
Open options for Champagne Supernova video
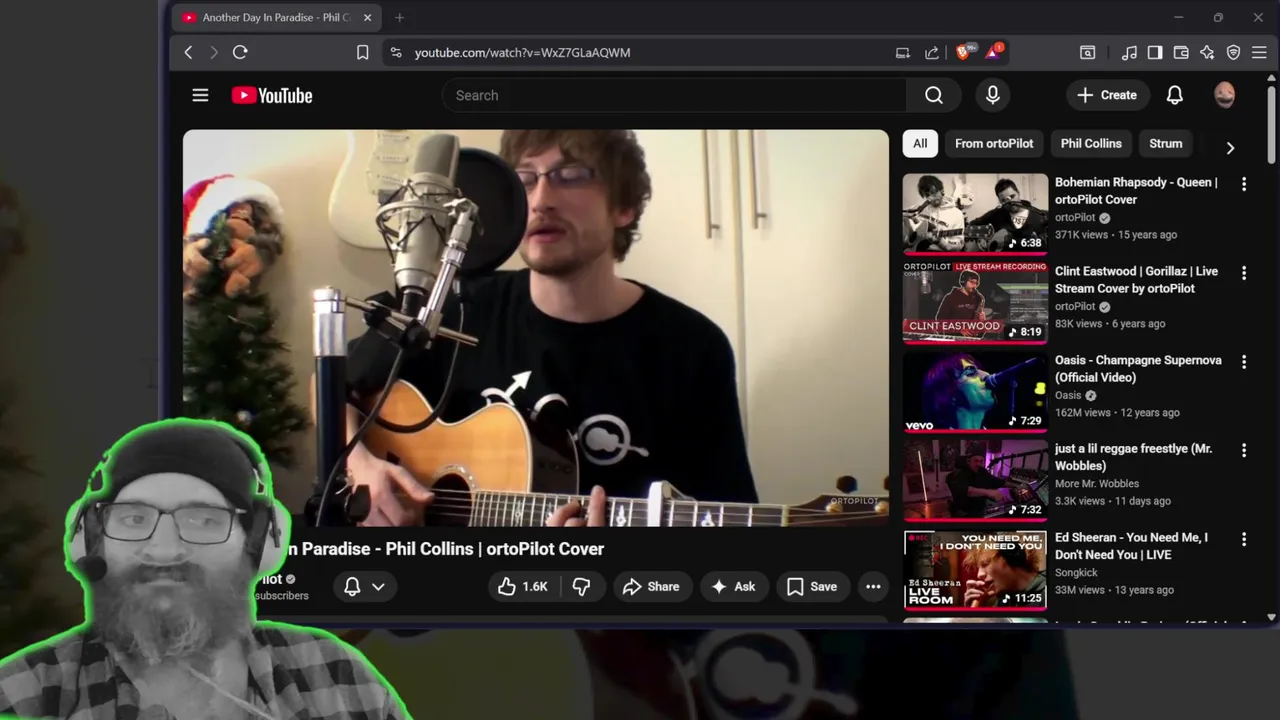1244,362
